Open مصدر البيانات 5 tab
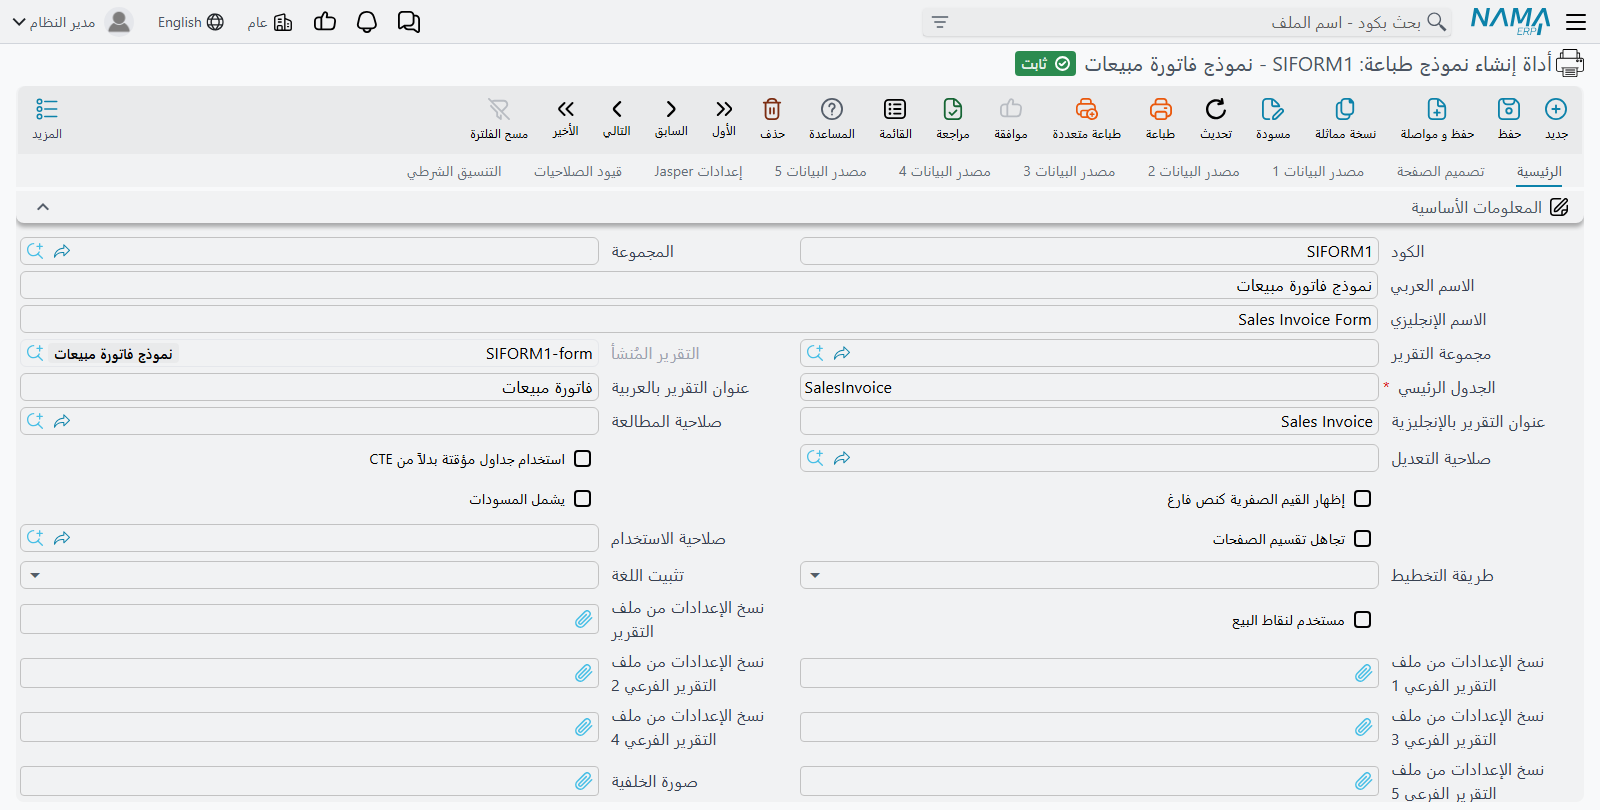Image resolution: width=1600 pixels, height=810 pixels. (x=820, y=171)
